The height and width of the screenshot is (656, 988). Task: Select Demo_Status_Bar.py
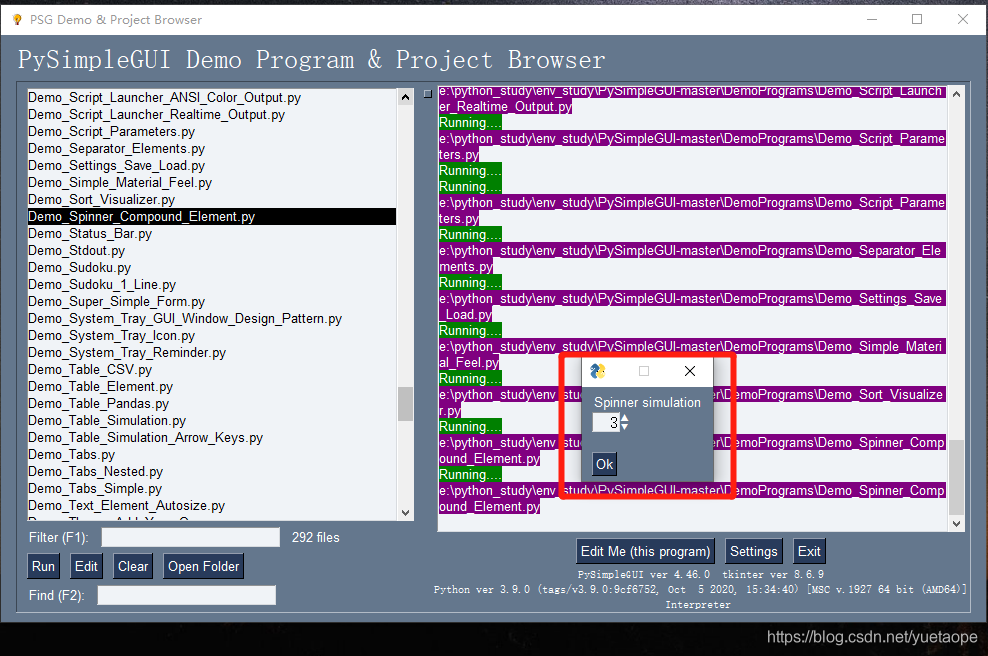pyautogui.click(x=212, y=234)
